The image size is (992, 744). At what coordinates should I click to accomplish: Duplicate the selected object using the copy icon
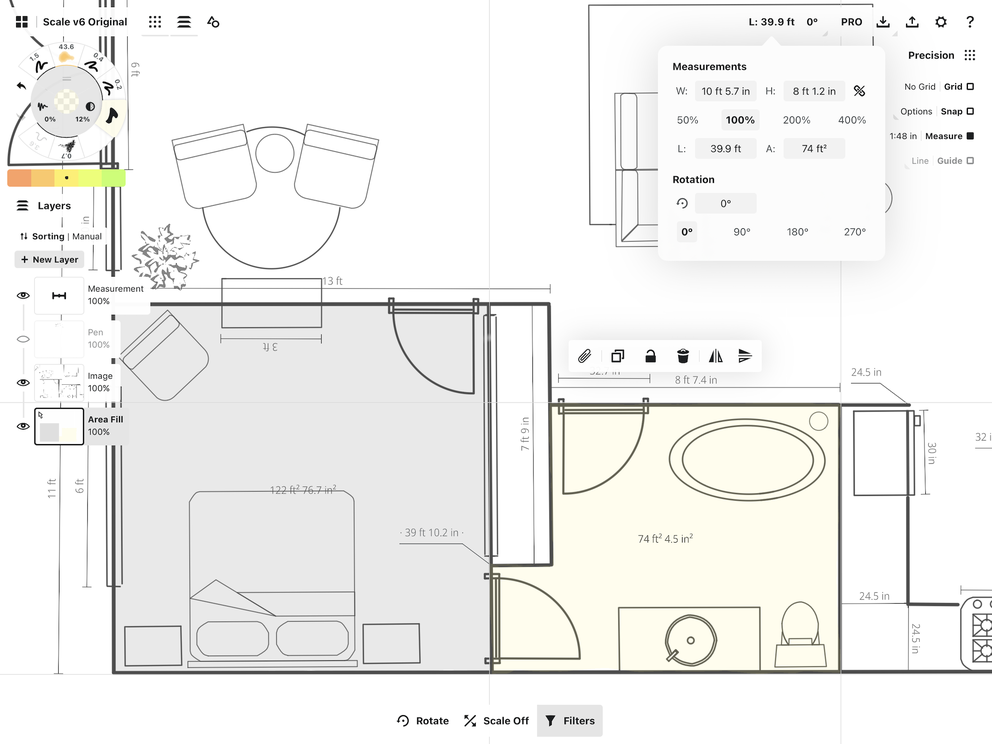[617, 355]
